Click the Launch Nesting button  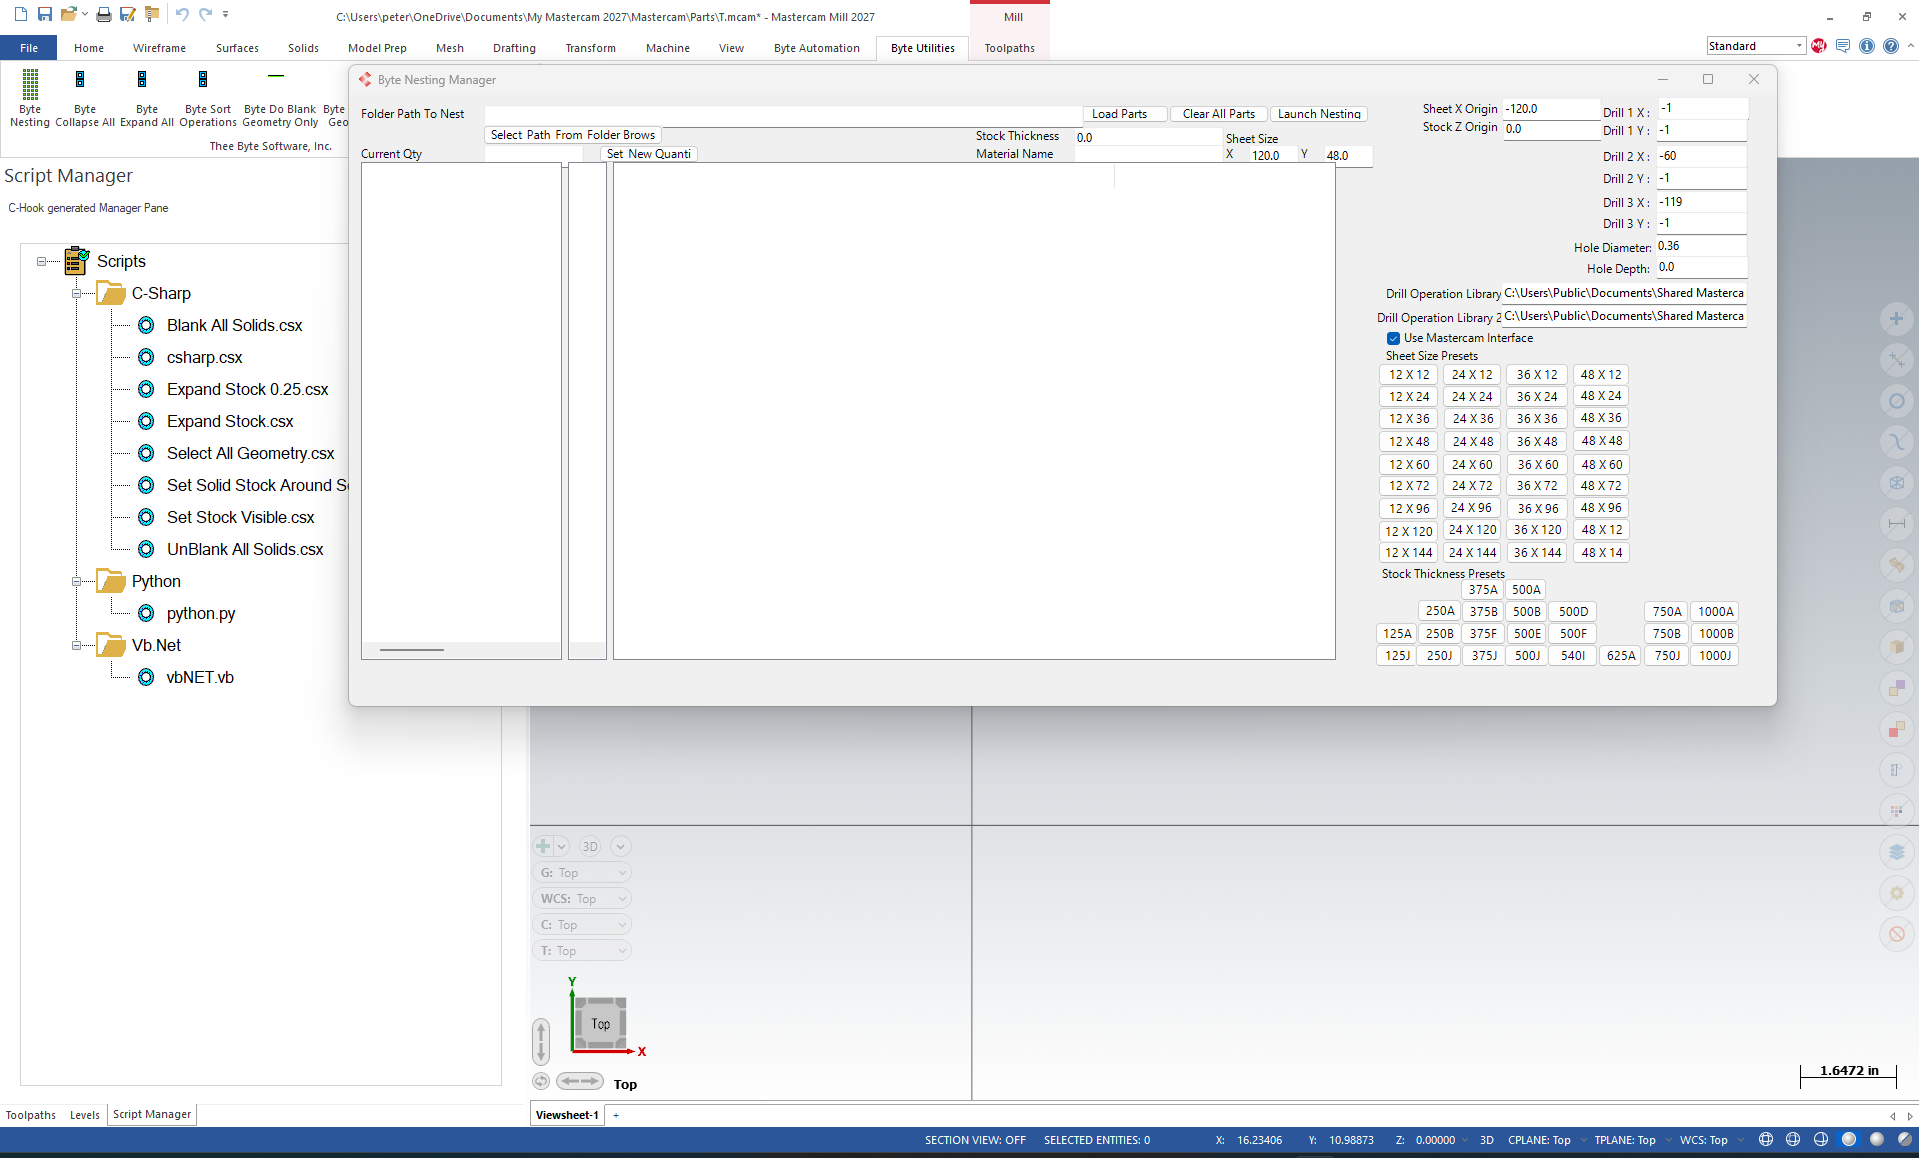pos(1318,114)
